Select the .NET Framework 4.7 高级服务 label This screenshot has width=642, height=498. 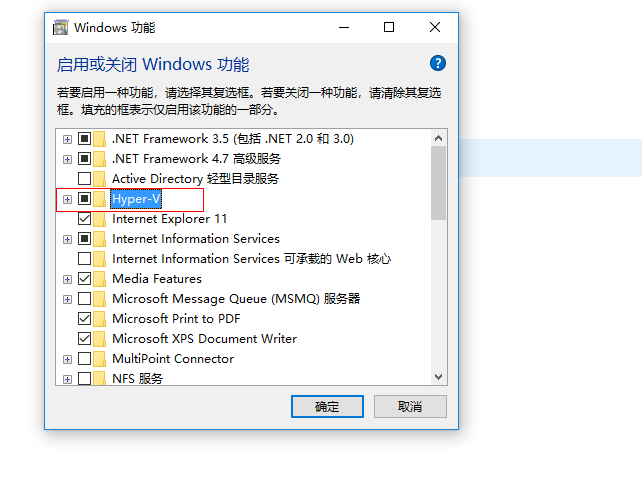196,159
